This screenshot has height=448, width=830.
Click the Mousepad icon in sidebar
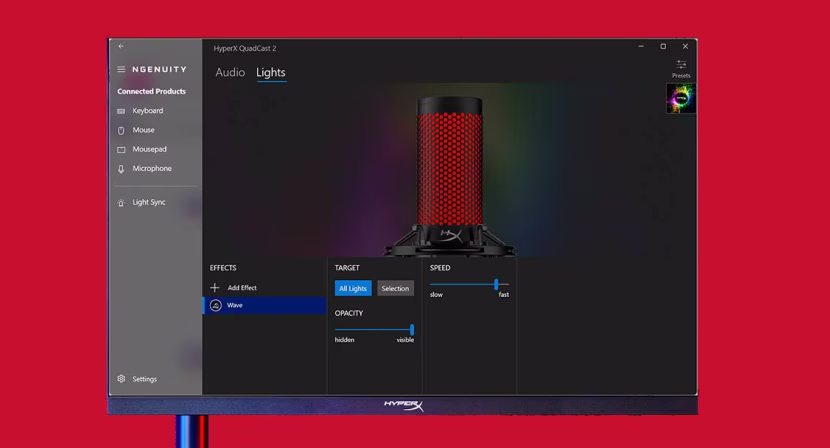pos(121,150)
